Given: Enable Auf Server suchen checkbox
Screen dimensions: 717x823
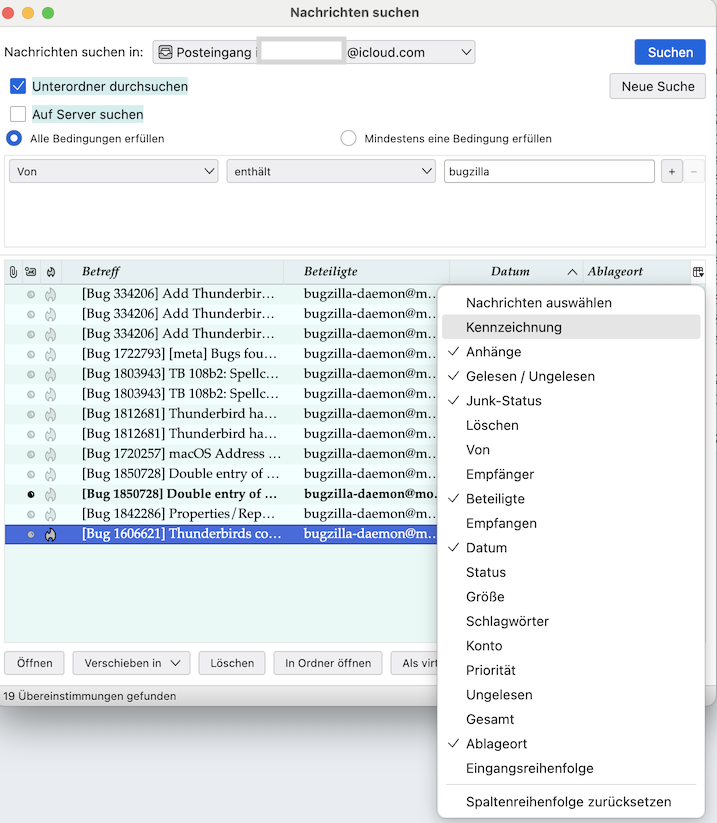Looking at the screenshot, I should click(x=18, y=115).
